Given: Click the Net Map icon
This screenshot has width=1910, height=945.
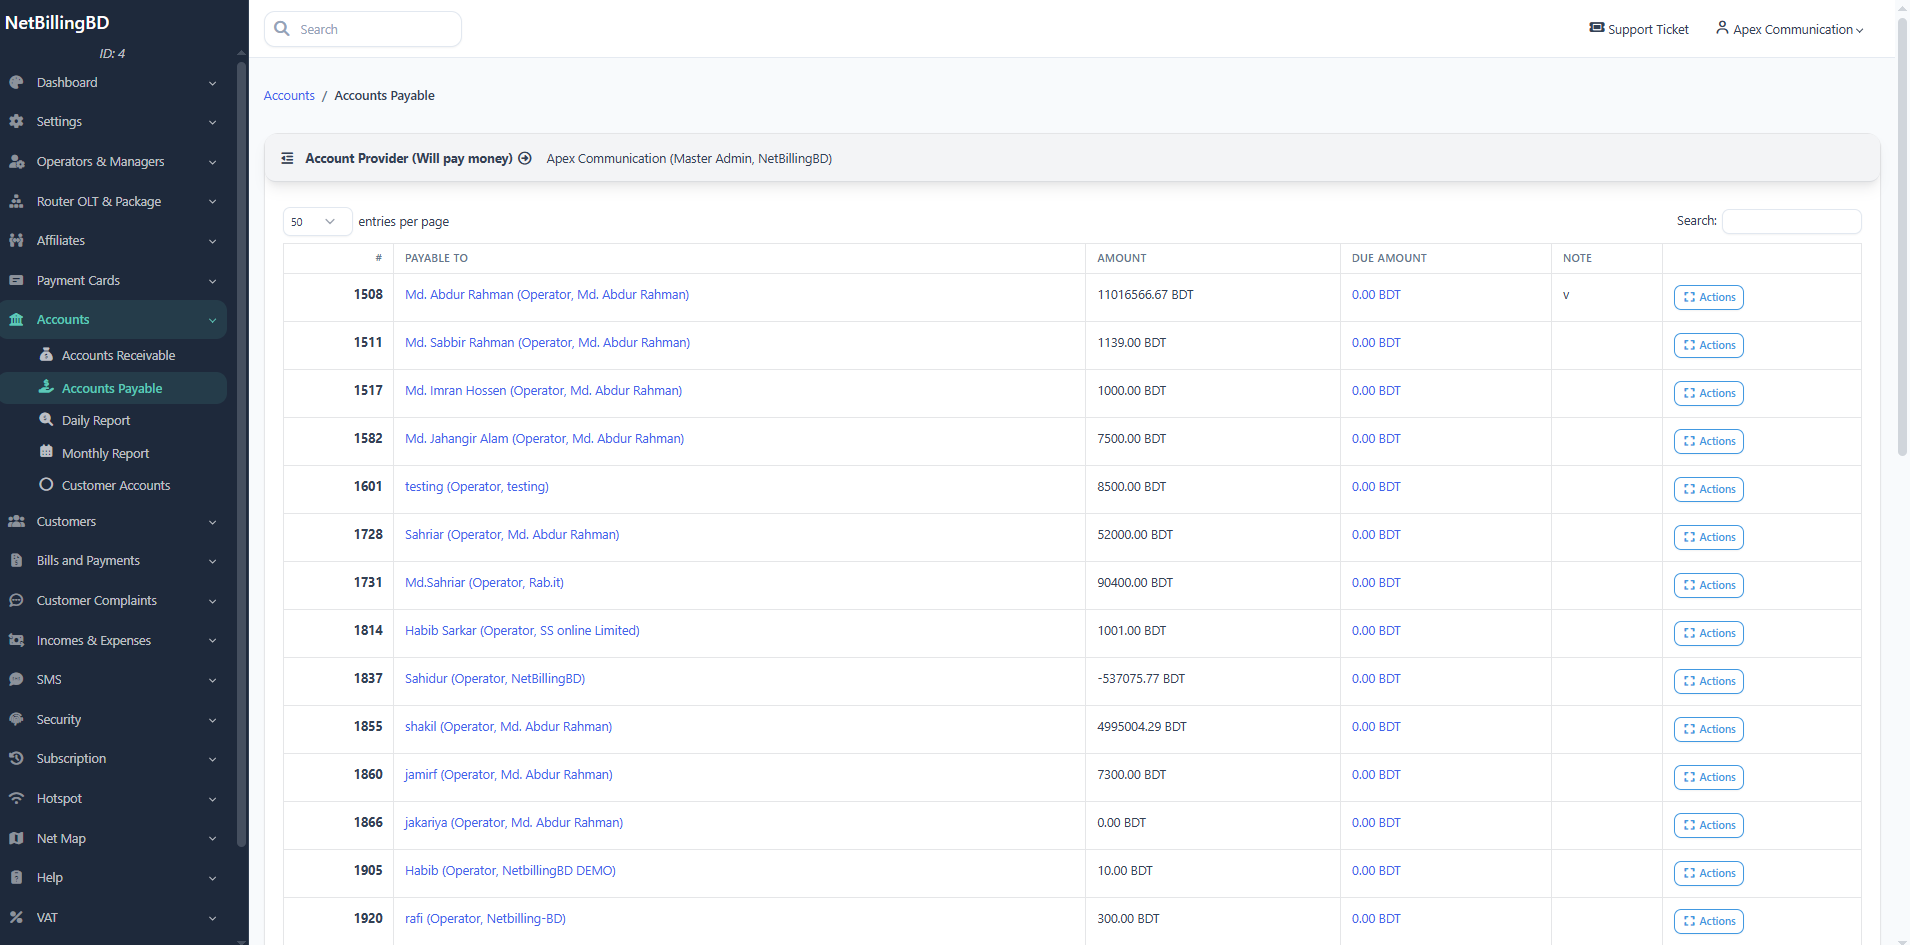Looking at the screenshot, I should point(16,838).
